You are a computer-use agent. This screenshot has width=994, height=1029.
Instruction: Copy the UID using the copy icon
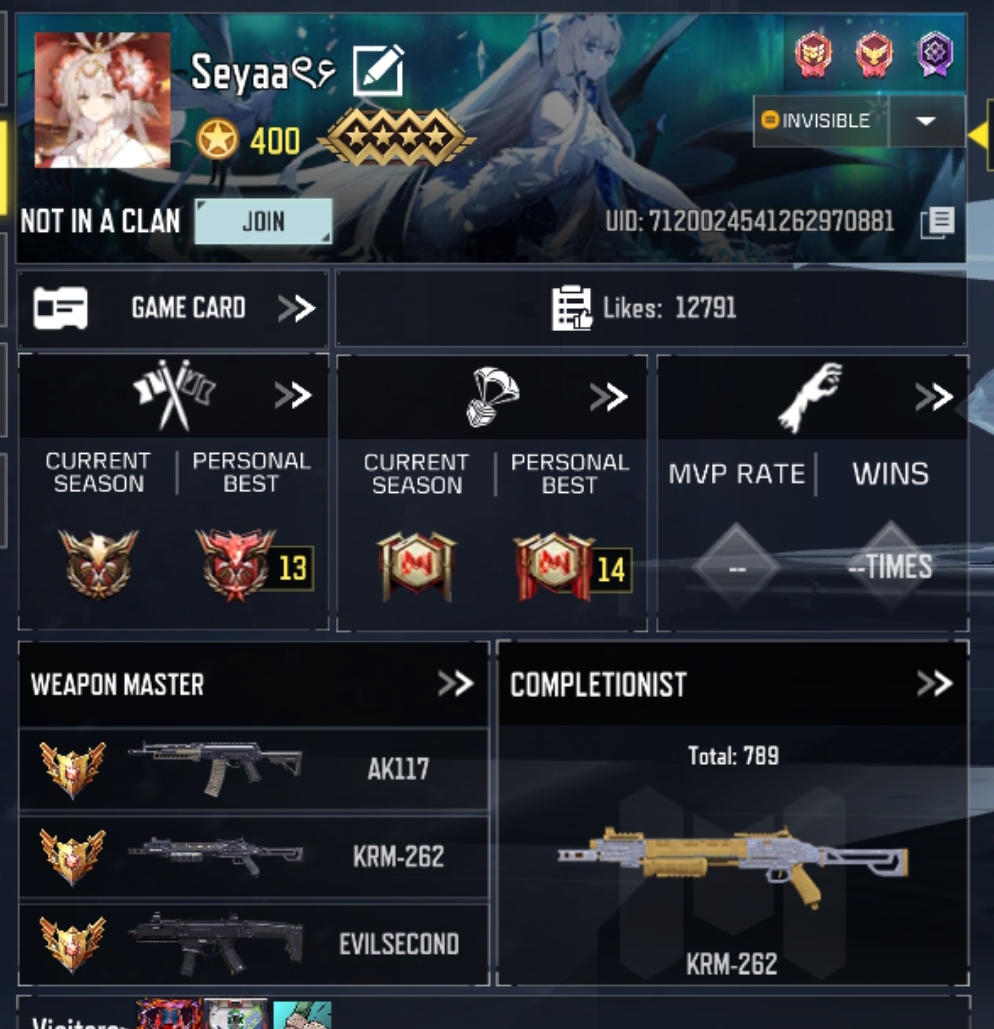point(938,223)
